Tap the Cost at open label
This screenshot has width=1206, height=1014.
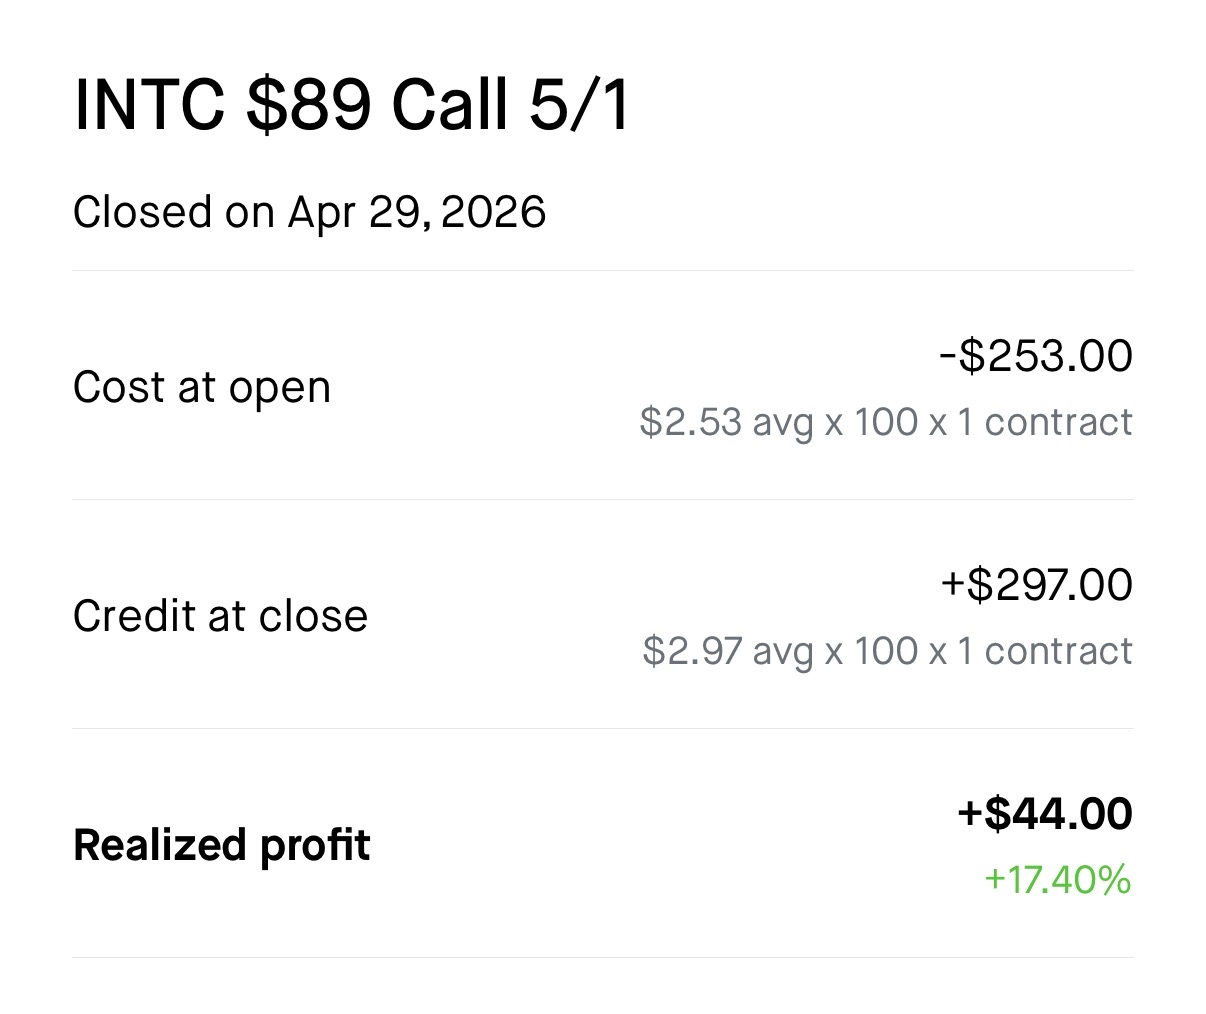[x=202, y=388]
